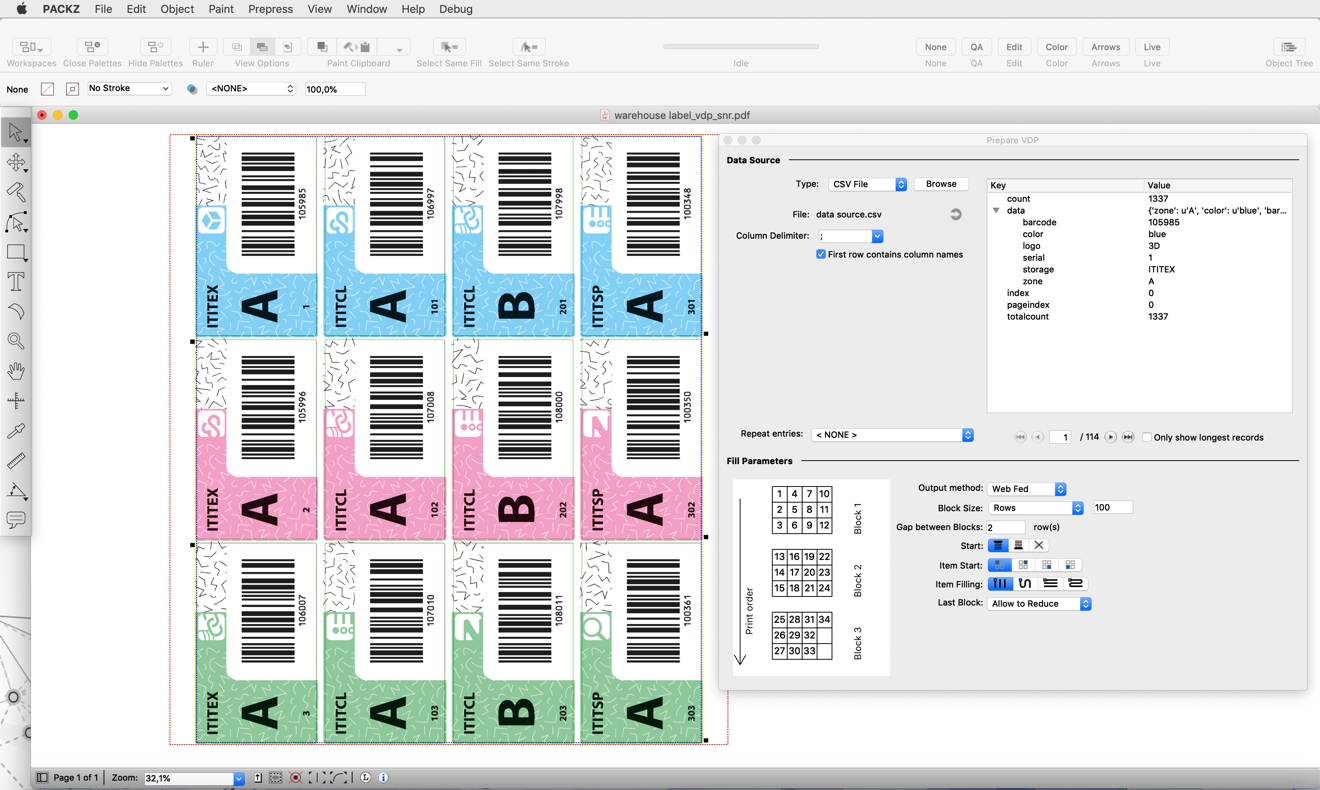Screen dimensions: 1320x790
Task: Open the Last Block dropdown
Action: [1040, 604]
